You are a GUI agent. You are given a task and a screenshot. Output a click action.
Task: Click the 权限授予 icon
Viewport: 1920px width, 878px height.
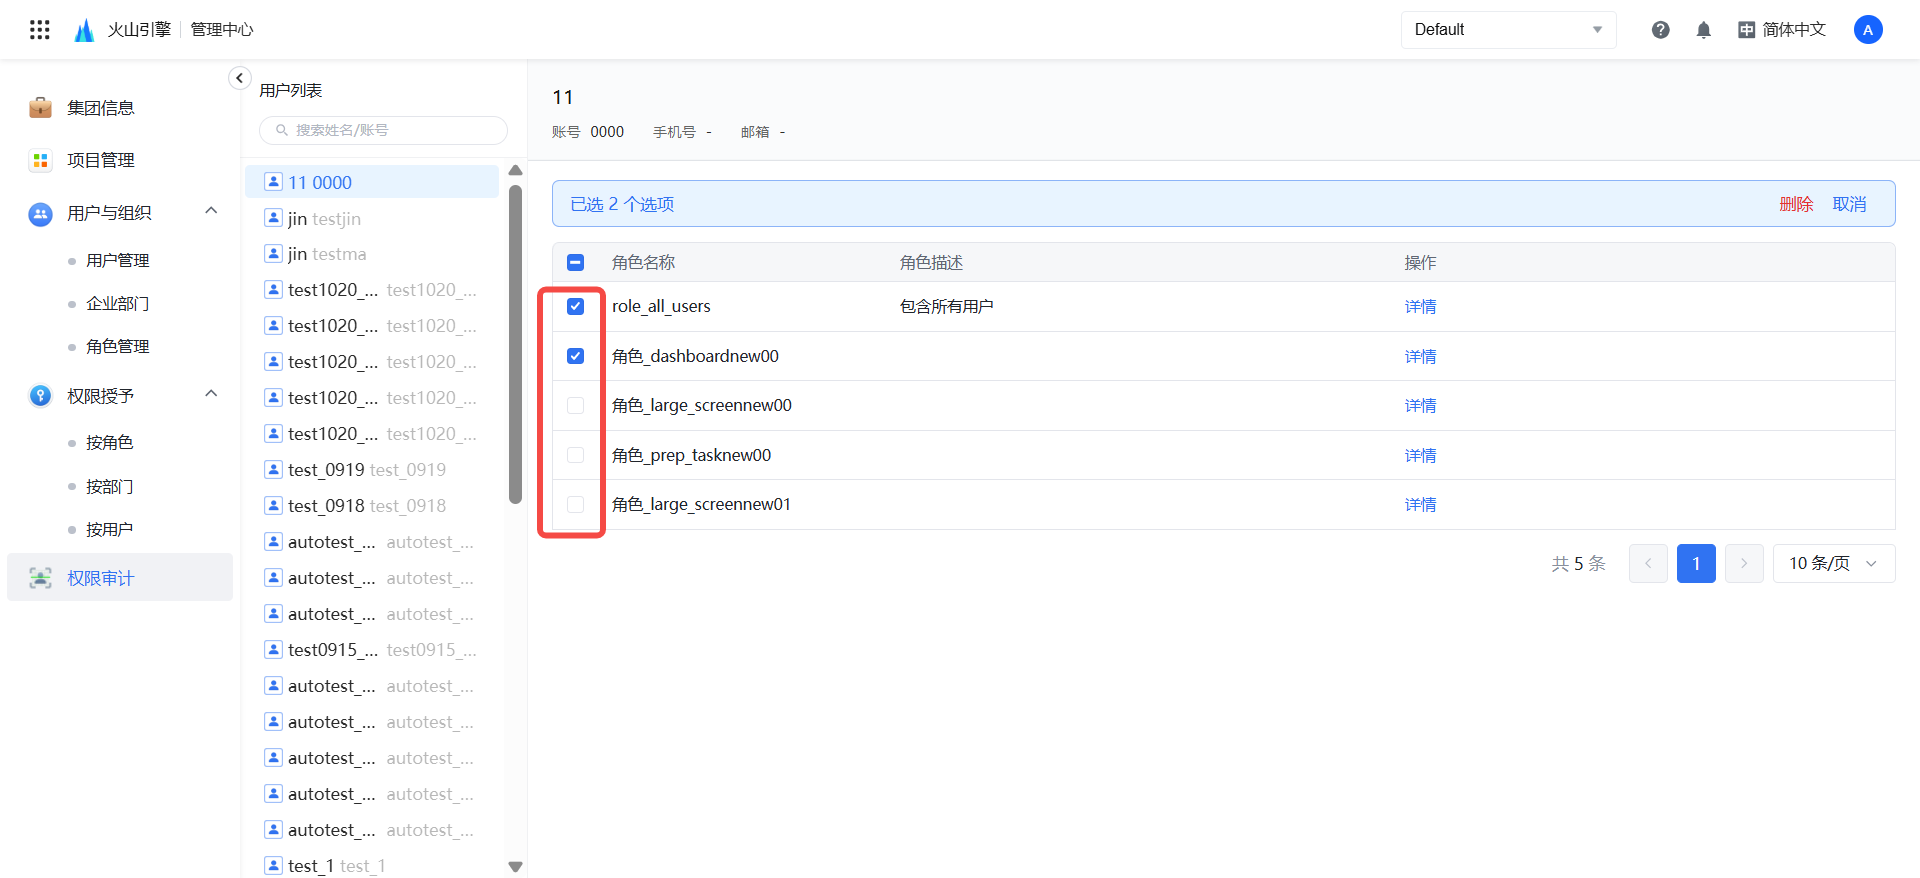pos(40,396)
